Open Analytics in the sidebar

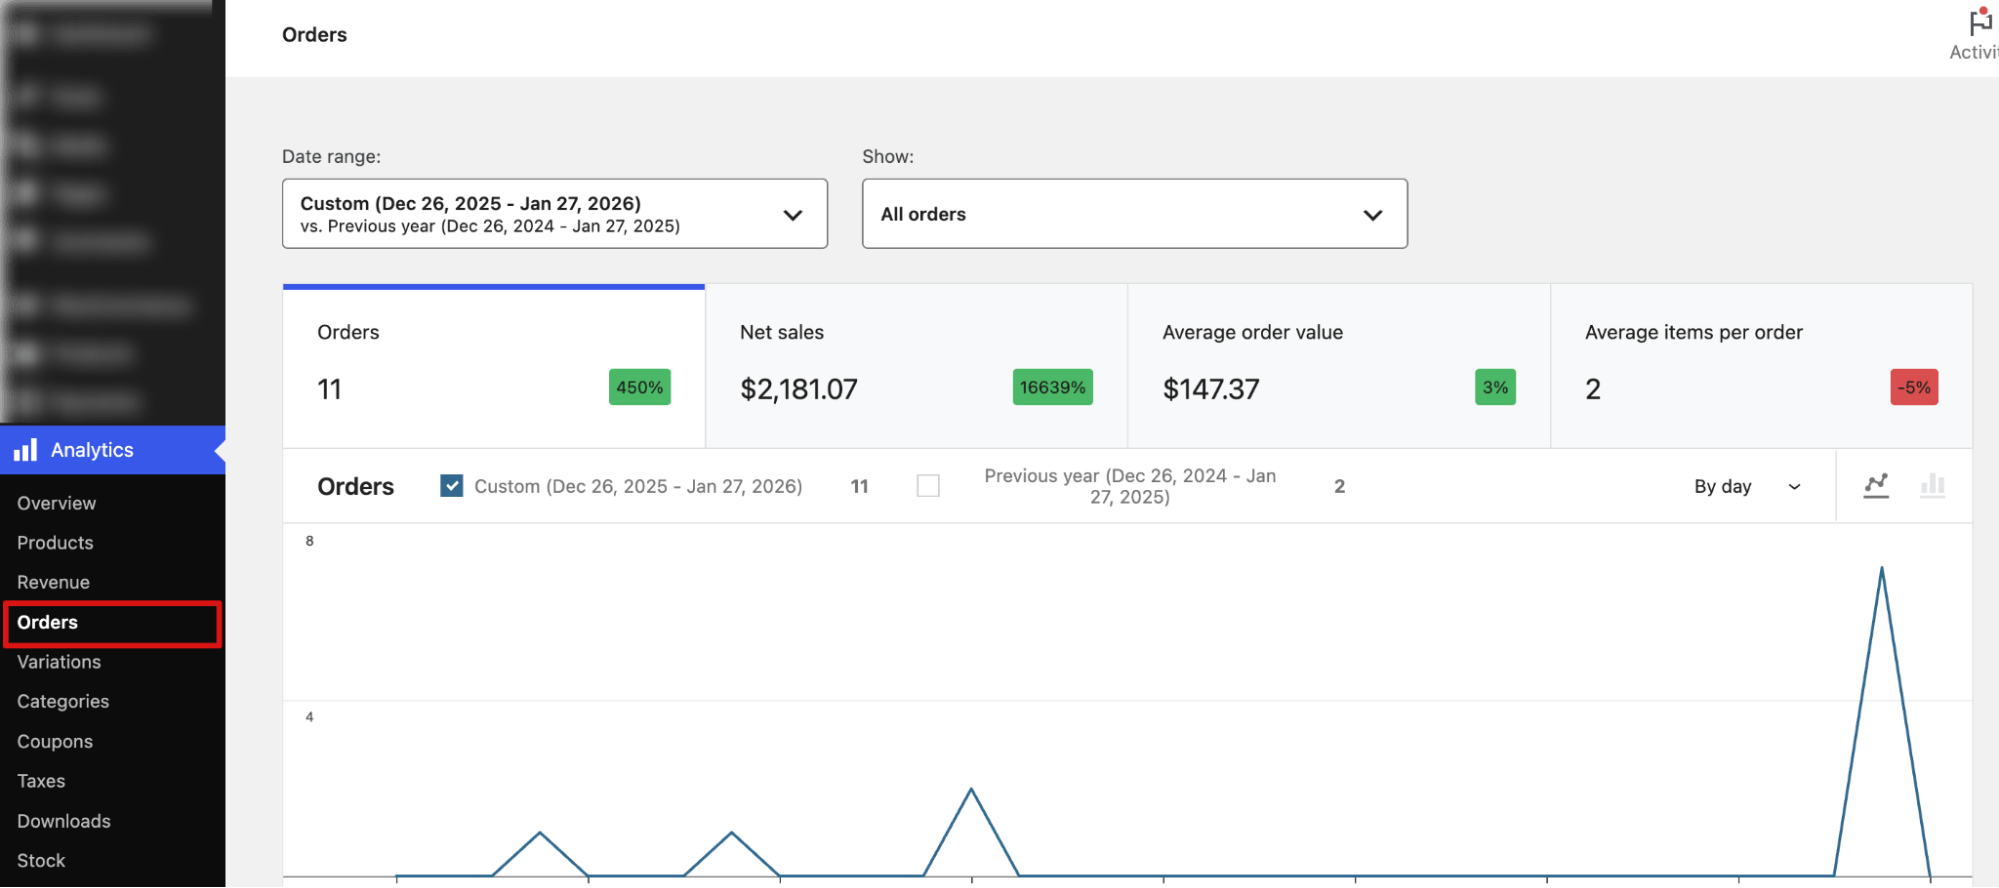(x=112, y=450)
